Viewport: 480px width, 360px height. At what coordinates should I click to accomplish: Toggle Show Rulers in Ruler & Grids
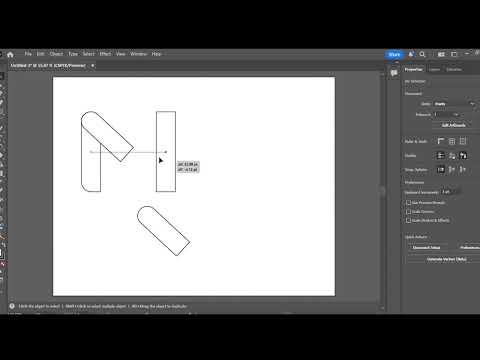[441, 141]
